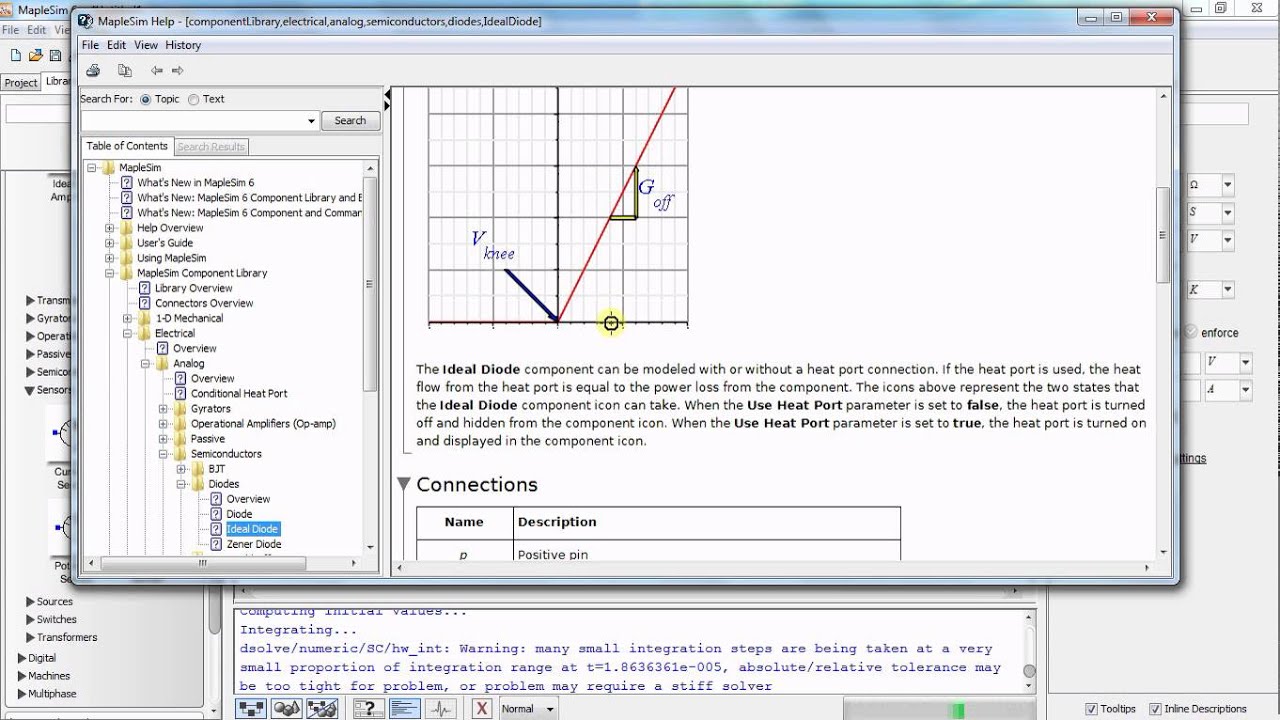Expand the User's Guide folder
1280x720 pixels.
(110, 243)
